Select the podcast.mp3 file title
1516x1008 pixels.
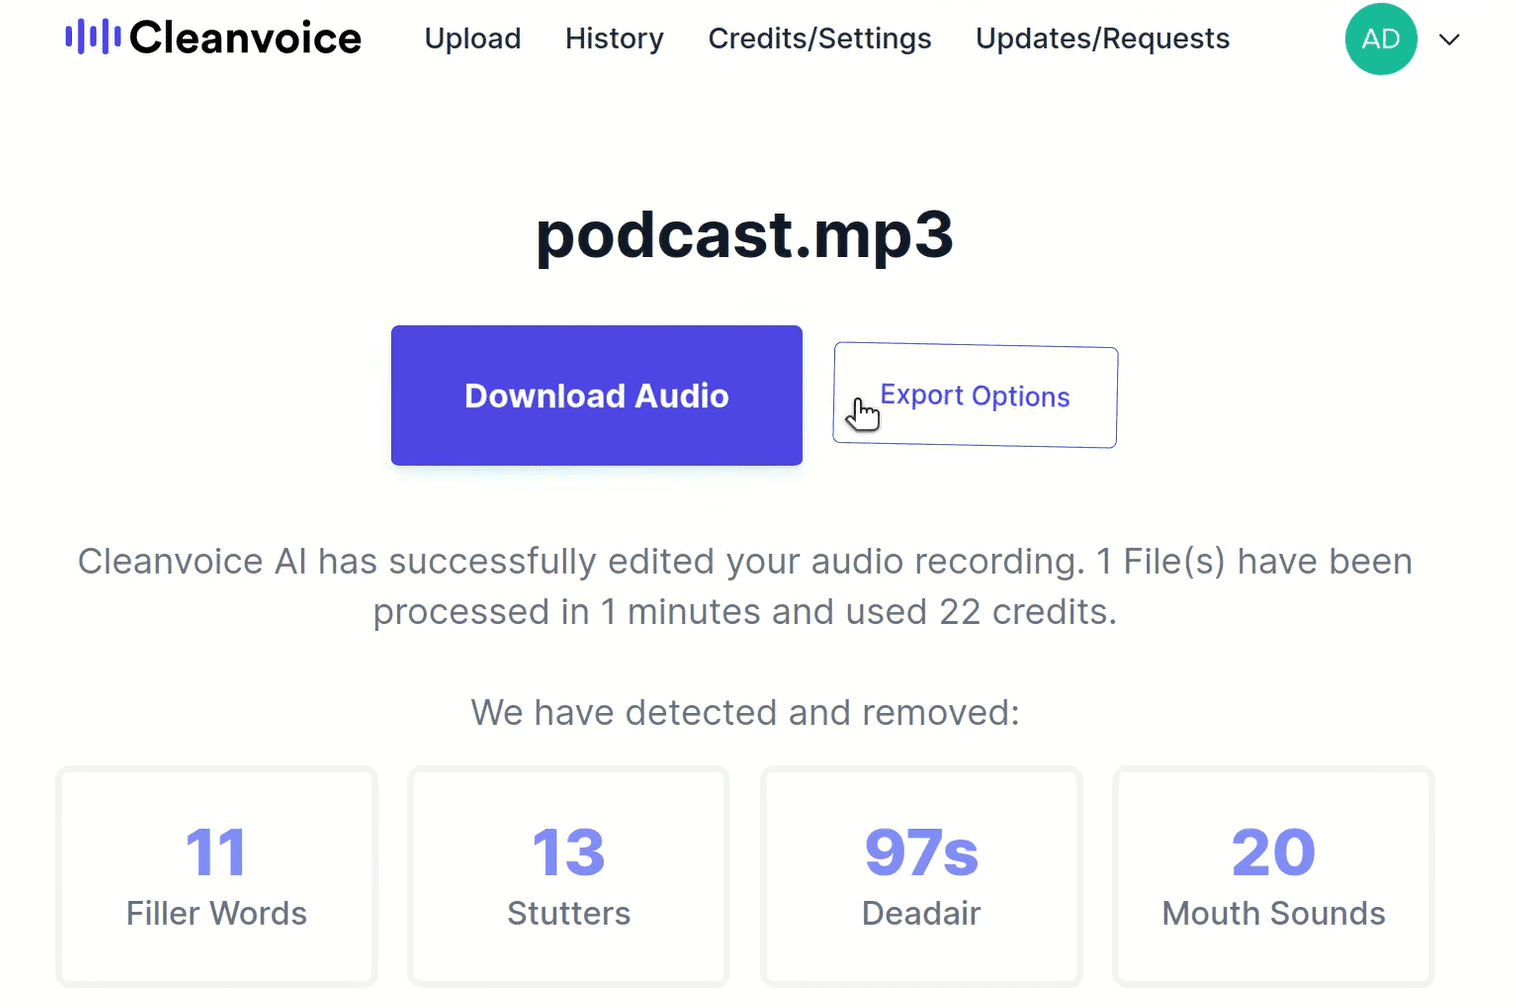pyautogui.click(x=745, y=235)
